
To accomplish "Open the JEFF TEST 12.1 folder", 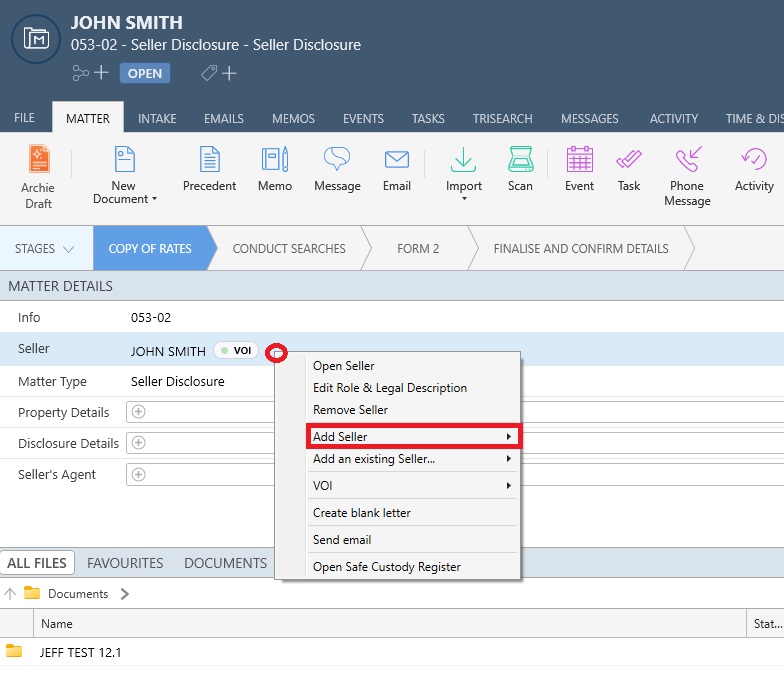I will (x=81, y=652).
